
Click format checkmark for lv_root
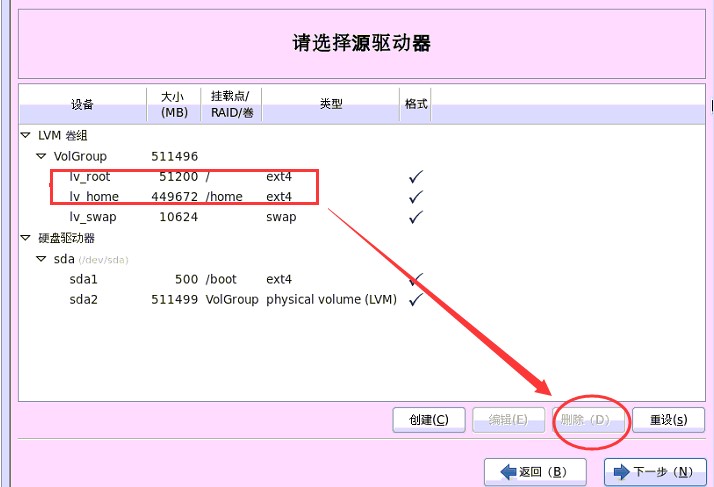pos(416,177)
